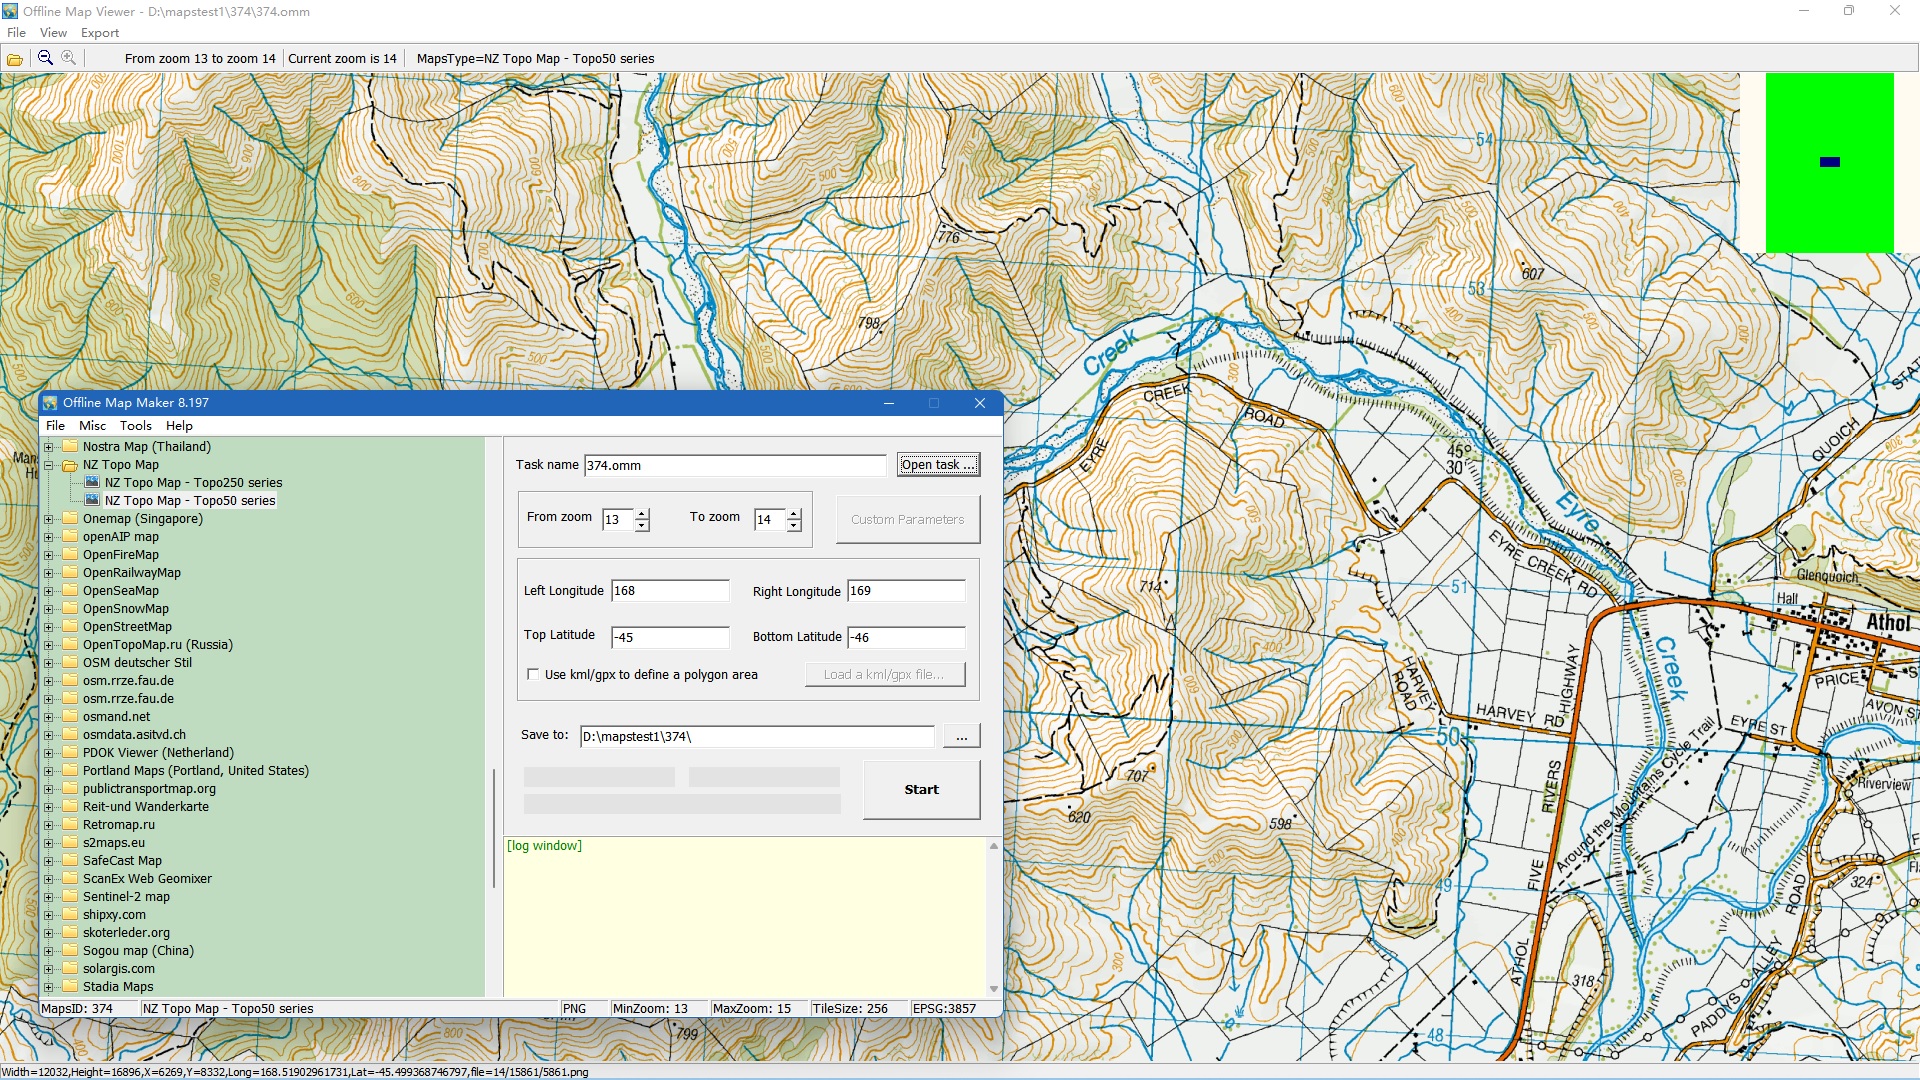Screen dimensions: 1920x1080
Task: Click the zoom out magnifier icon
Action: click(x=45, y=58)
